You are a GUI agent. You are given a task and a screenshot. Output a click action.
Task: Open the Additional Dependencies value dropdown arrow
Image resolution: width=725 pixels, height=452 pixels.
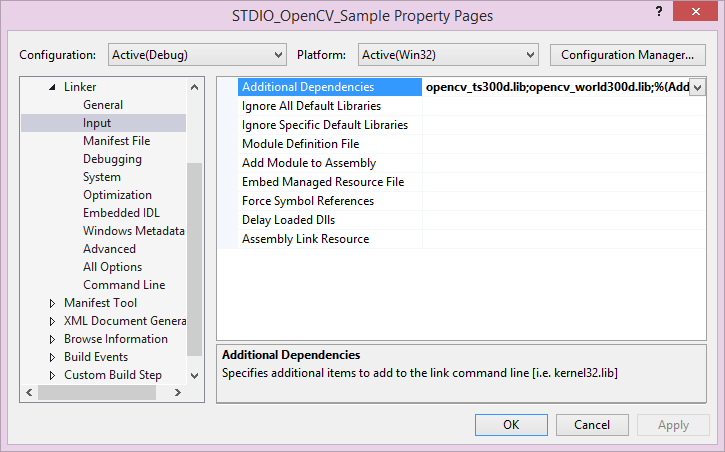[x=697, y=87]
